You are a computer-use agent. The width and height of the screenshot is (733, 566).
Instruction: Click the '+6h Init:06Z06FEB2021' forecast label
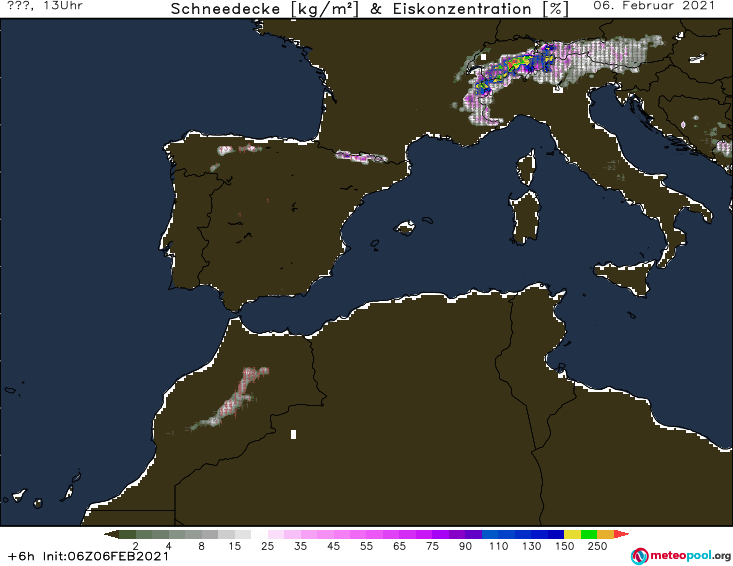click(x=88, y=556)
